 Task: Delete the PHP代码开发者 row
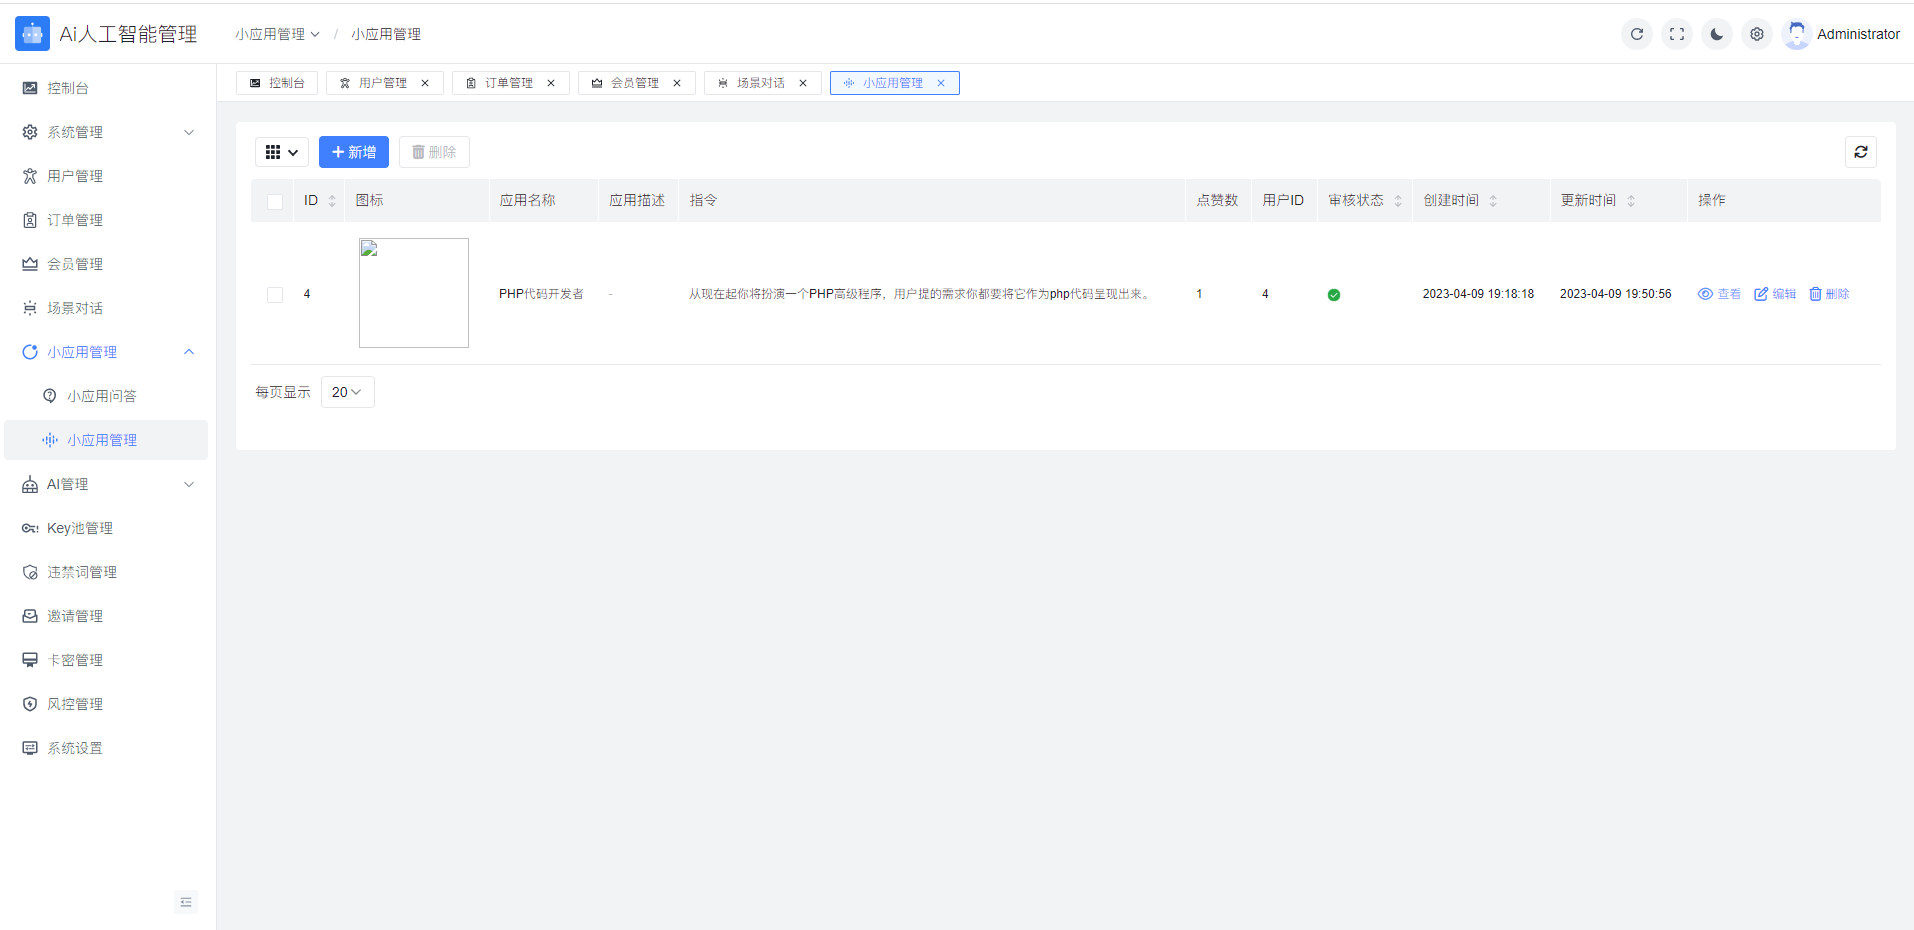point(1829,294)
